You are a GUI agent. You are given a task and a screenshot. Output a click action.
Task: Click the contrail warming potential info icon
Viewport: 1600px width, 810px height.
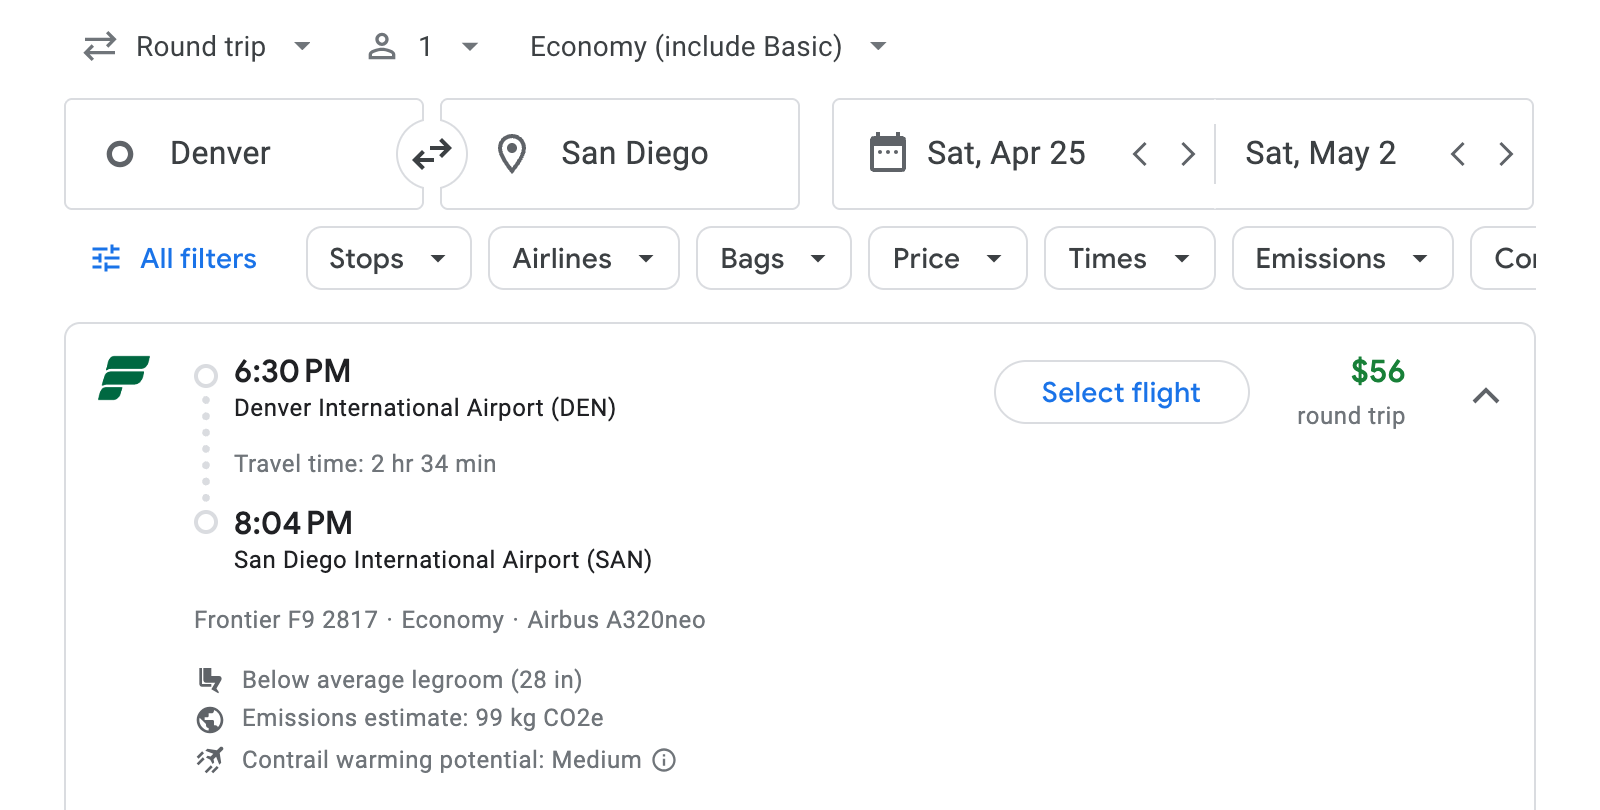point(664,760)
